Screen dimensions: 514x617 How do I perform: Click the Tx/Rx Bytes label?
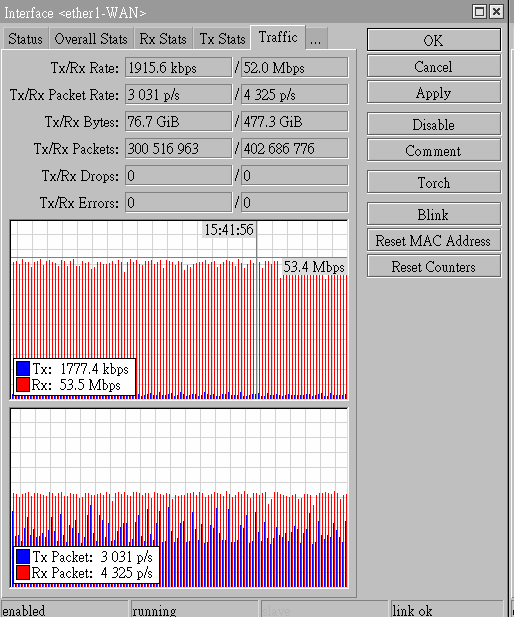click(81, 122)
